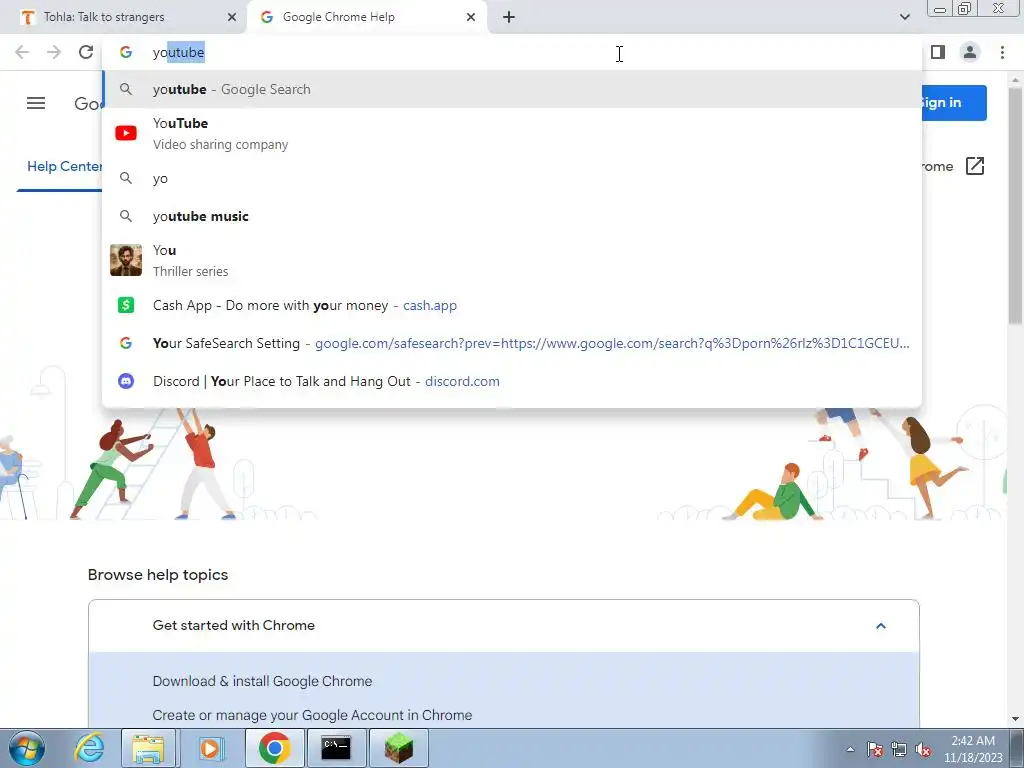1024x768 pixels.
Task: Open Discord discord.com suggestion
Action: 512,381
